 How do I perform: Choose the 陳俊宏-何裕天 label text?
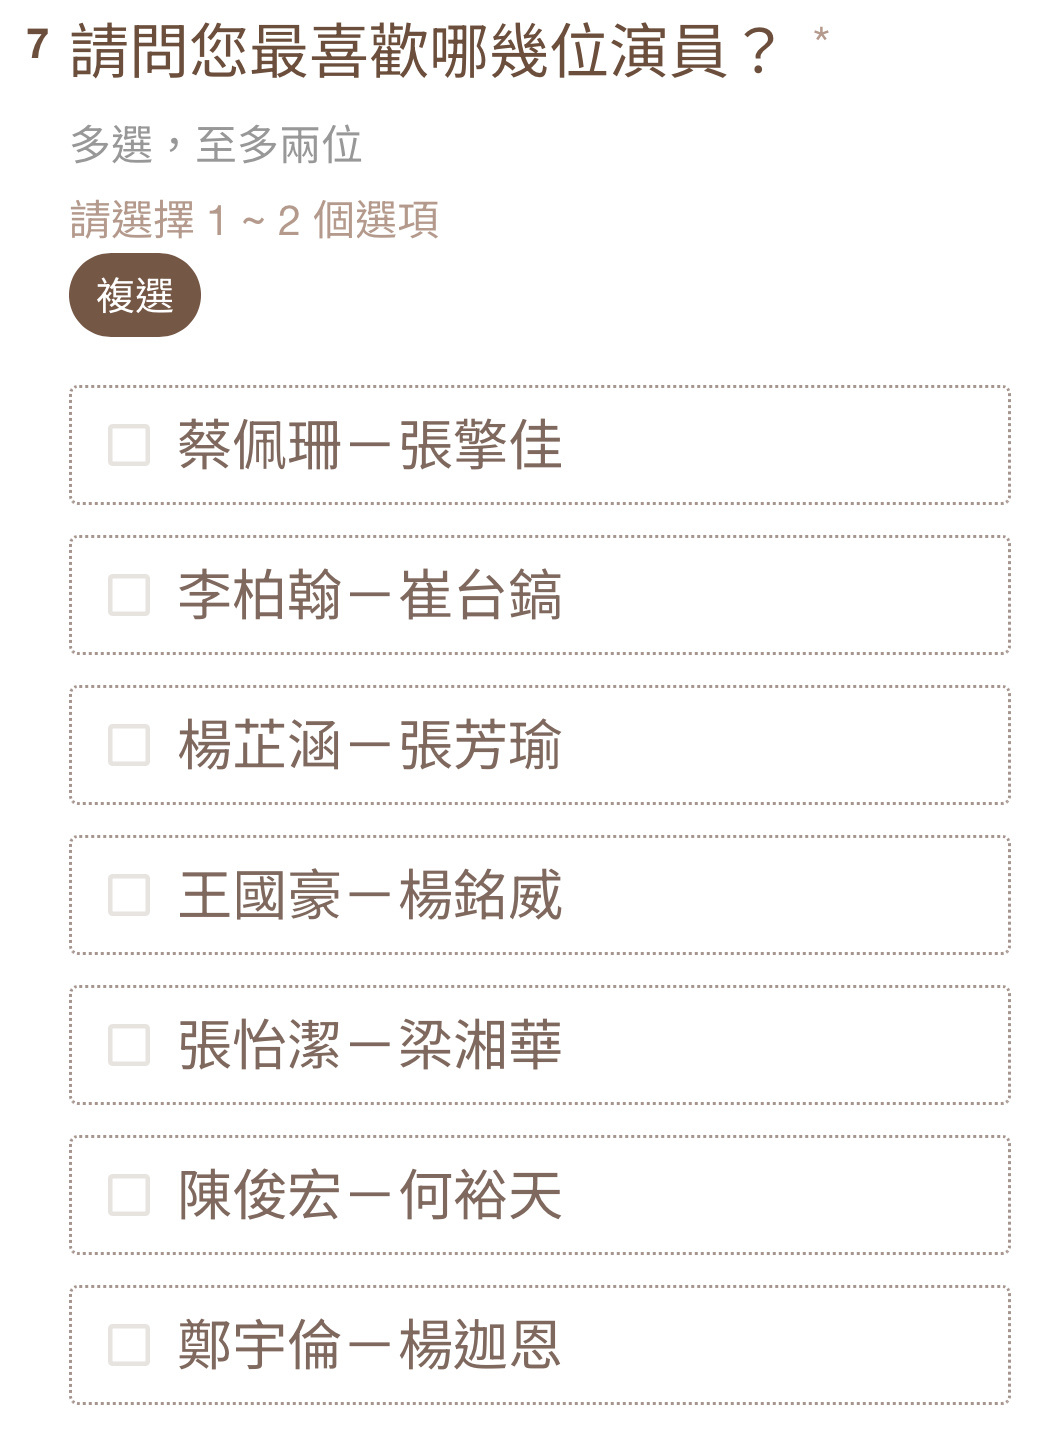coord(370,1195)
